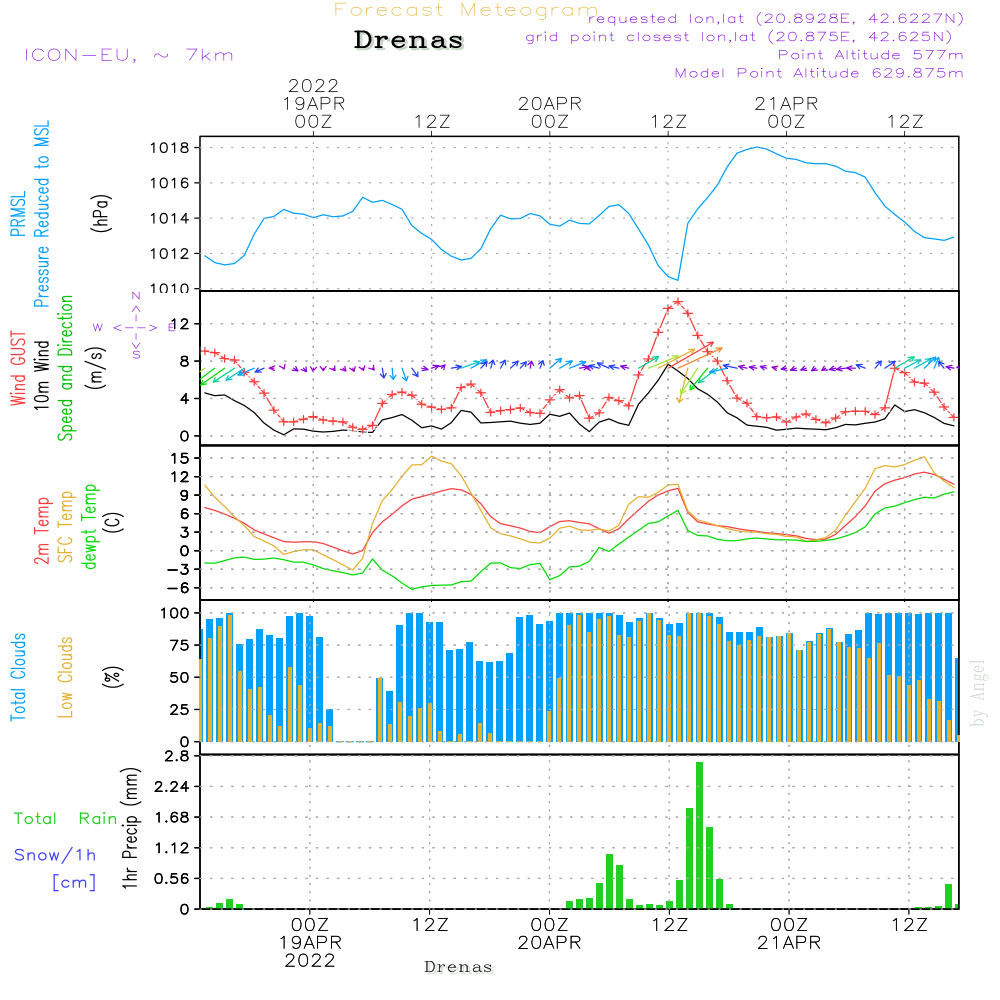Select the 'requested lon,lat (20.8928E, 42.6227N)' line

(776, 18)
